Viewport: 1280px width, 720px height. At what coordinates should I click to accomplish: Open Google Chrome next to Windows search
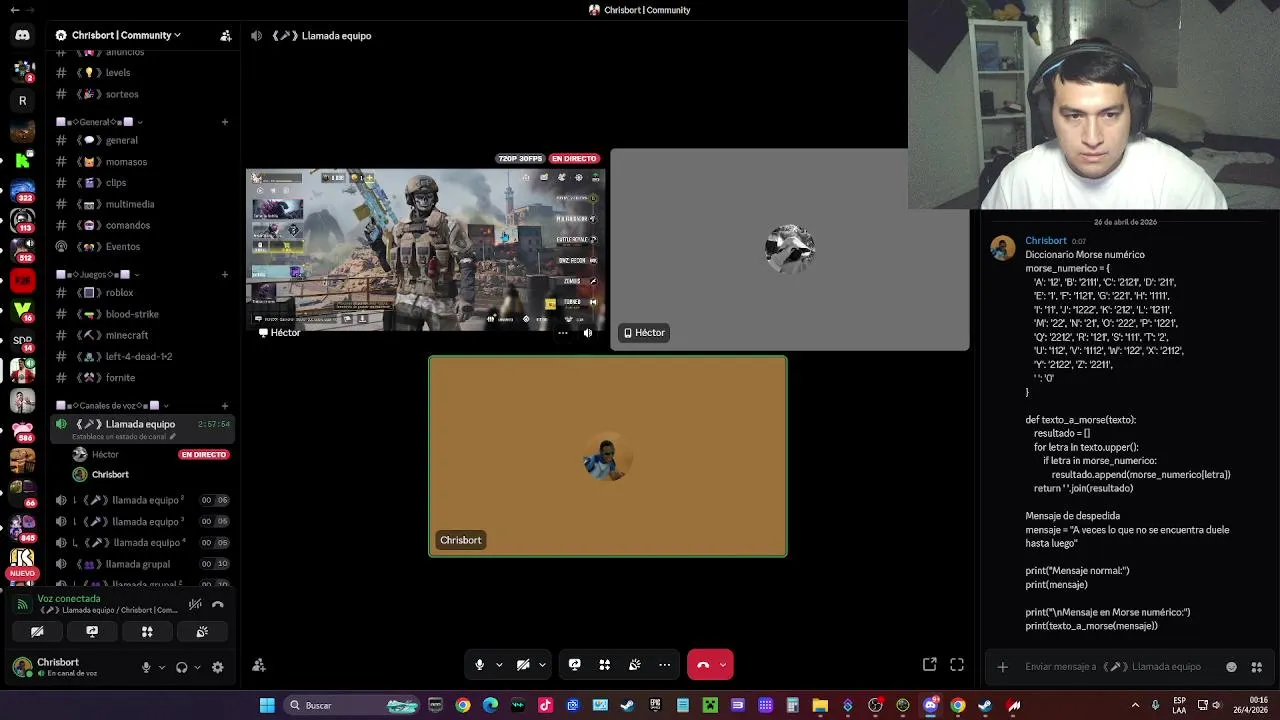[463, 705]
